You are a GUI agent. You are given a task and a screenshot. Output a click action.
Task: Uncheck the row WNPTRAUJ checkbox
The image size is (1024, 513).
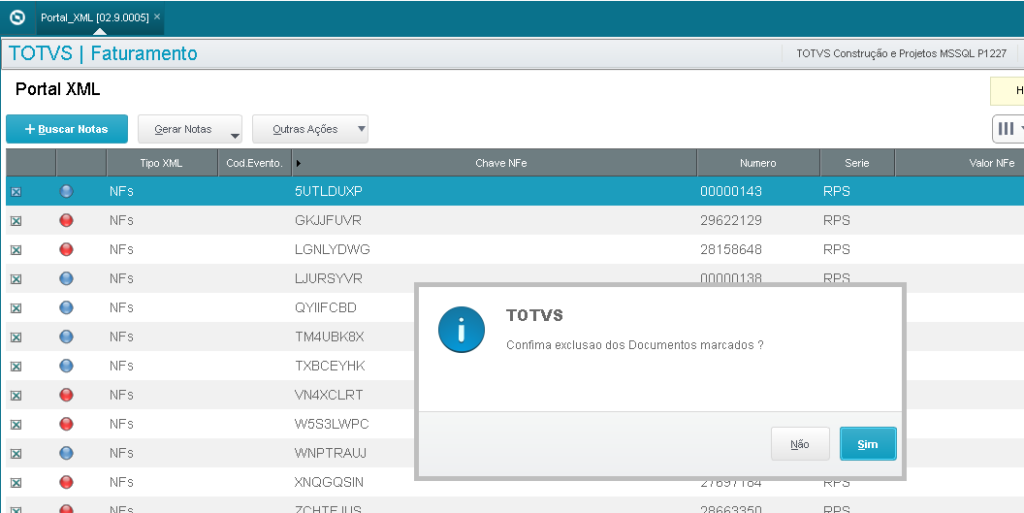coord(16,454)
